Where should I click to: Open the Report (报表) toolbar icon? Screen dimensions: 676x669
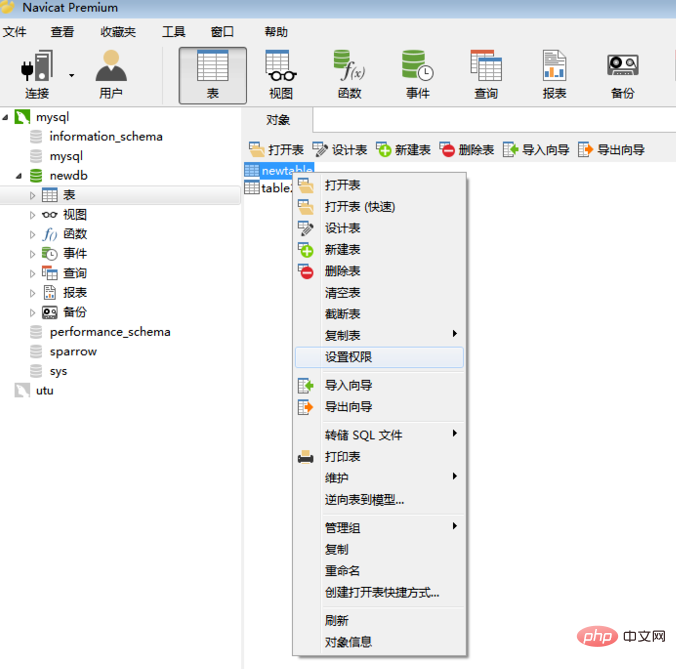coord(554,75)
